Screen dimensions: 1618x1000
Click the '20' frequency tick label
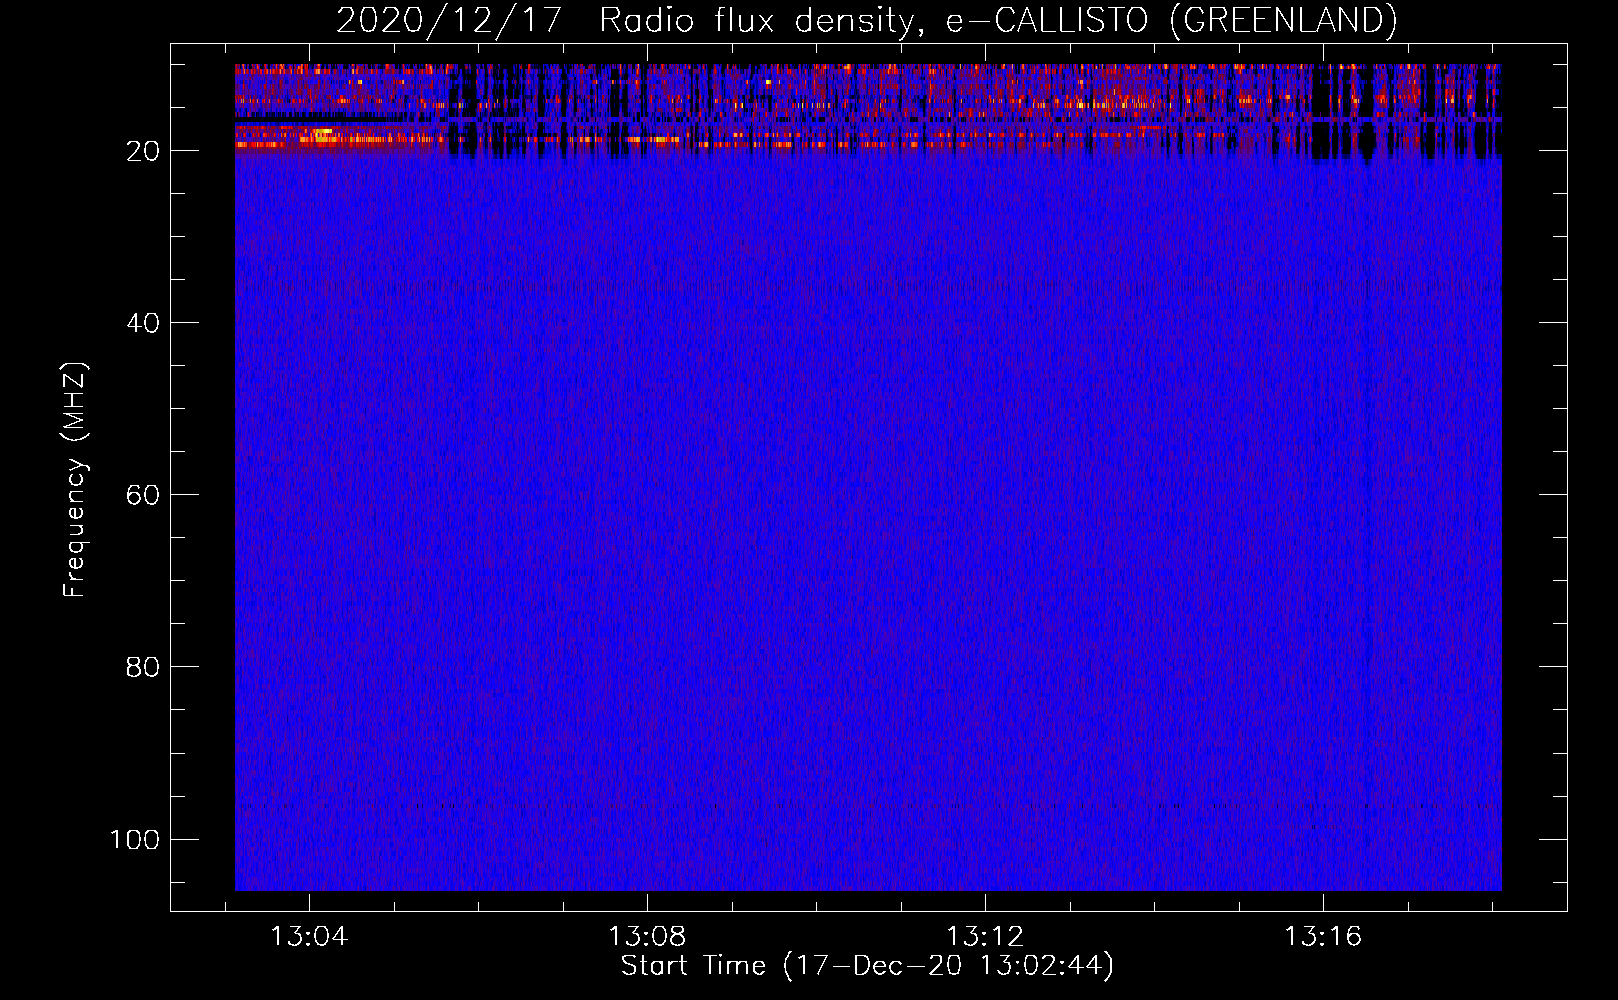[x=143, y=151]
